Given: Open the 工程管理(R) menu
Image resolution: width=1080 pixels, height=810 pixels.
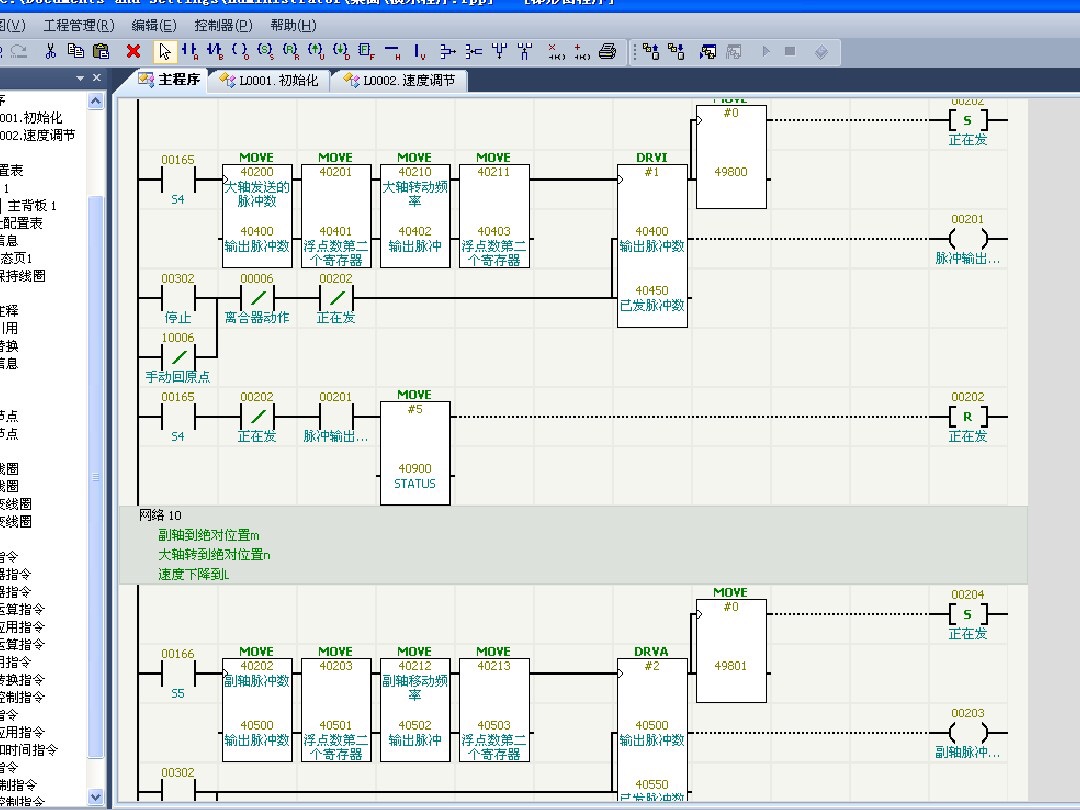Looking at the screenshot, I should tap(79, 25).
